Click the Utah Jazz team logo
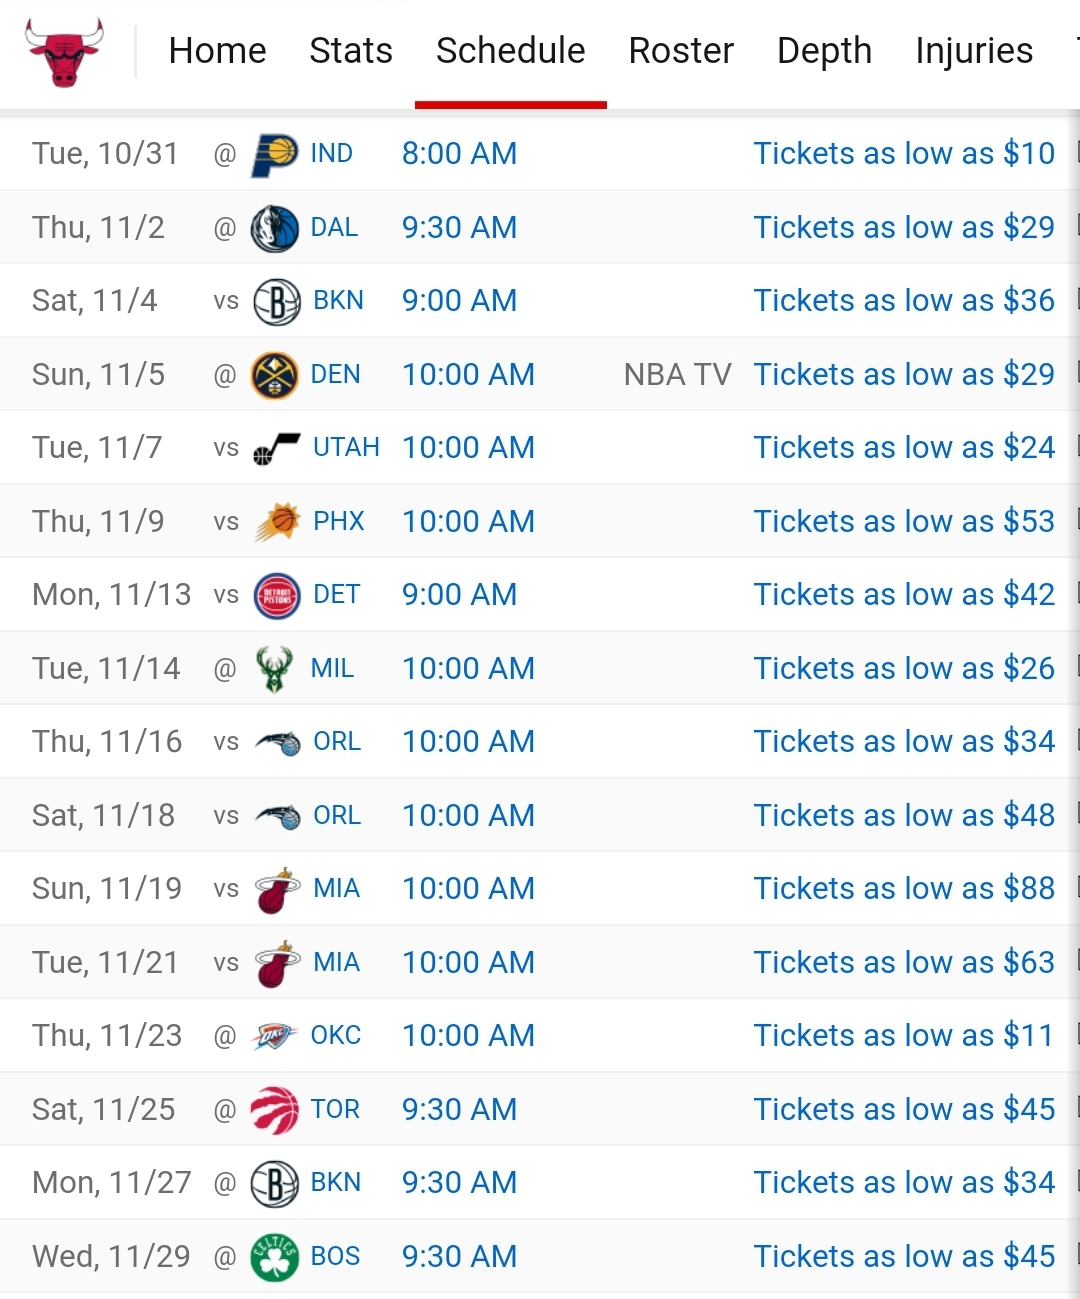The width and height of the screenshot is (1080, 1299). [x=276, y=448]
